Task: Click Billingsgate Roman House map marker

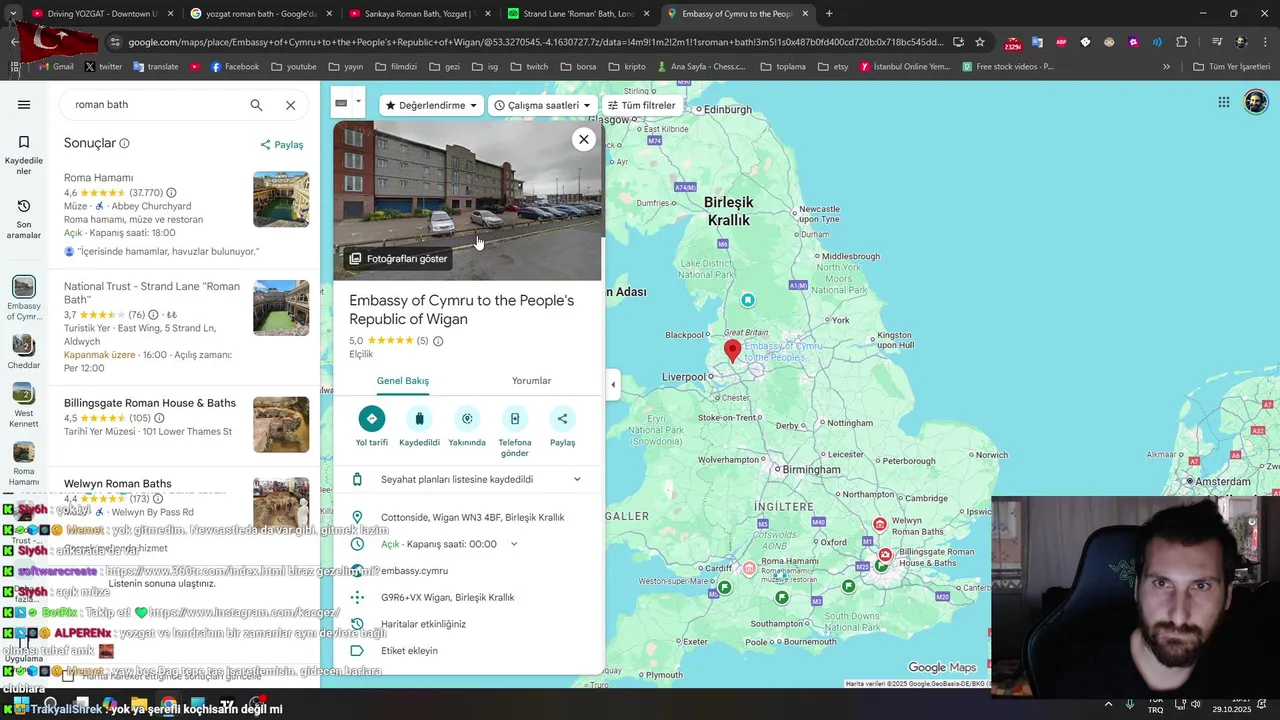Action: (x=885, y=555)
